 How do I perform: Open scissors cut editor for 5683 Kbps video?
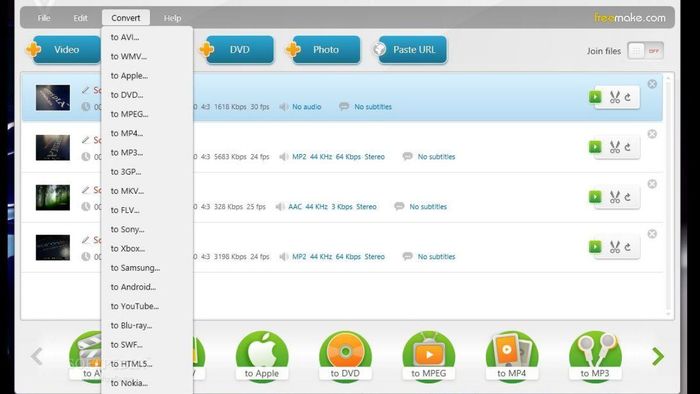tap(615, 147)
